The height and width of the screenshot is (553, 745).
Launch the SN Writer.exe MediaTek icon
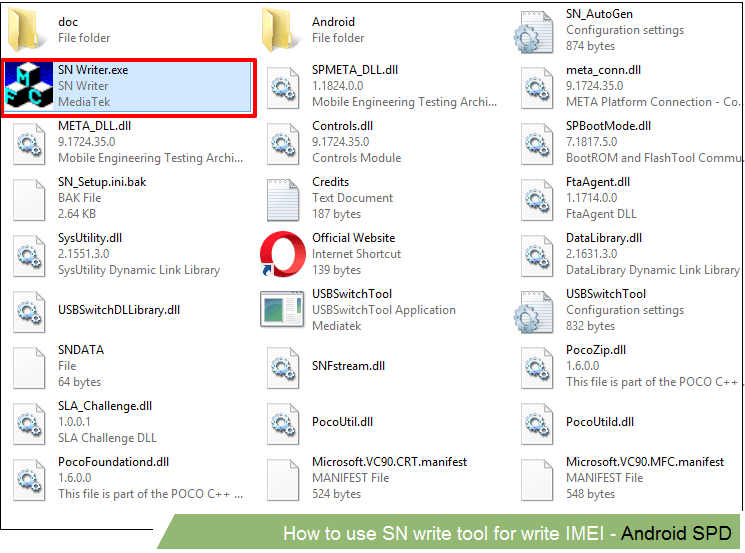[x=29, y=85]
